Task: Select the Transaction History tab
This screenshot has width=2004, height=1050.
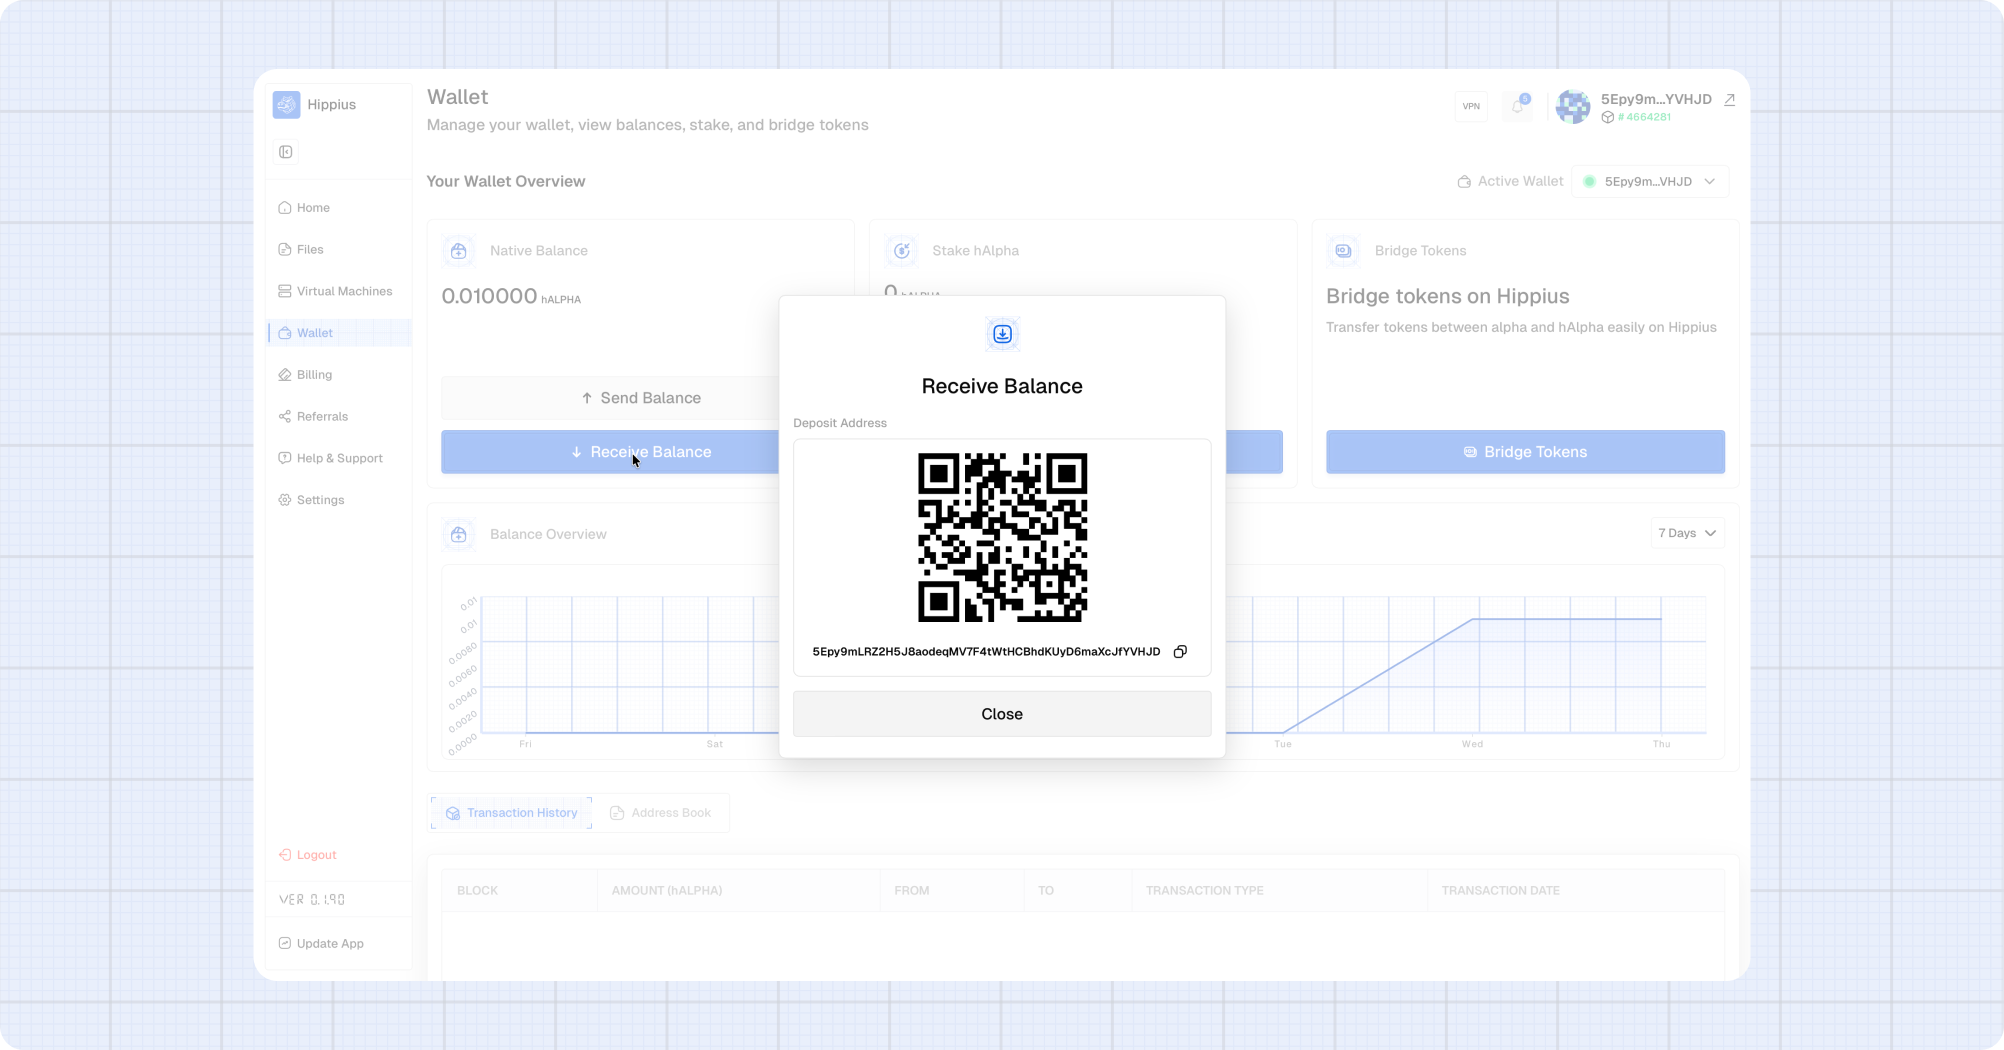Action: tap(511, 813)
